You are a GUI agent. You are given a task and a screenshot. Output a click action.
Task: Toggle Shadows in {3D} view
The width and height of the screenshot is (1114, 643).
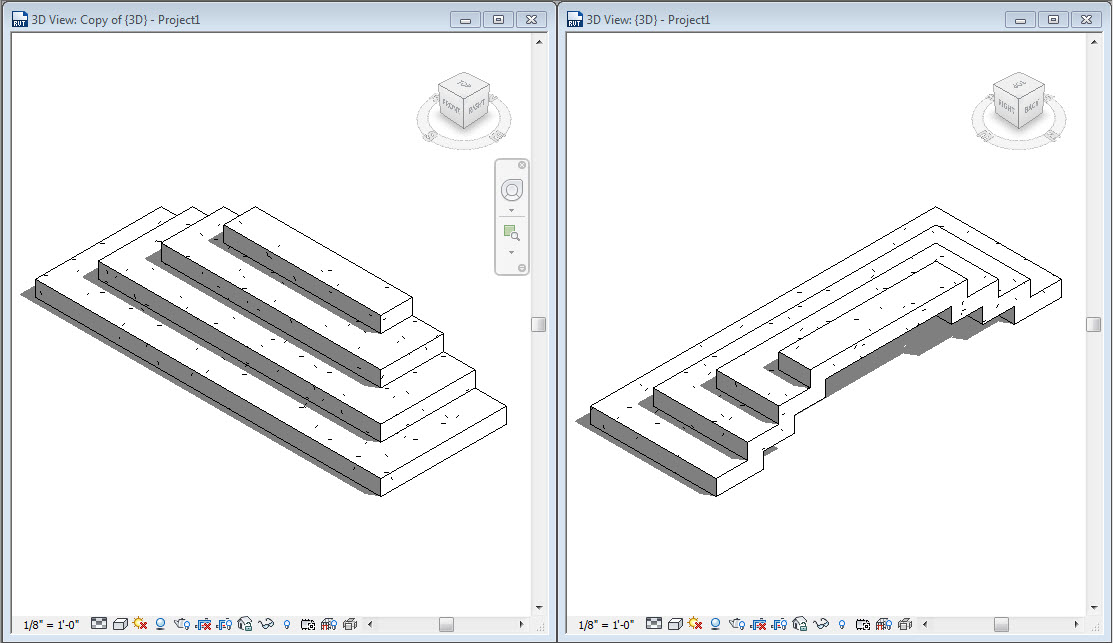[x=715, y=624]
